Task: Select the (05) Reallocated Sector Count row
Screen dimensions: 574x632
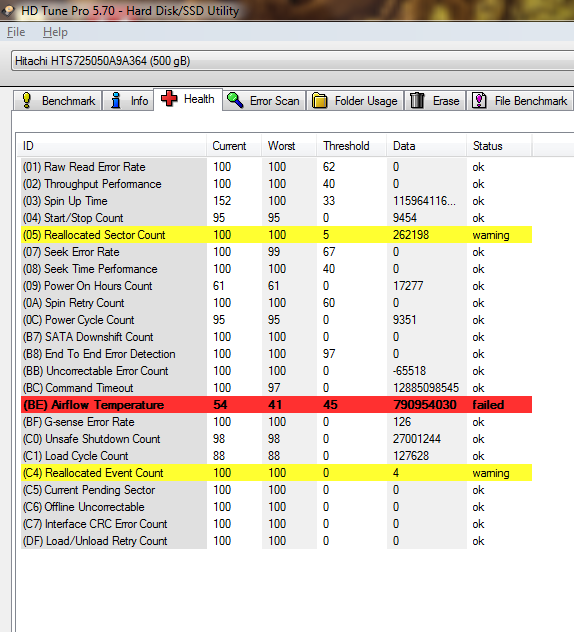Action: click(x=277, y=235)
